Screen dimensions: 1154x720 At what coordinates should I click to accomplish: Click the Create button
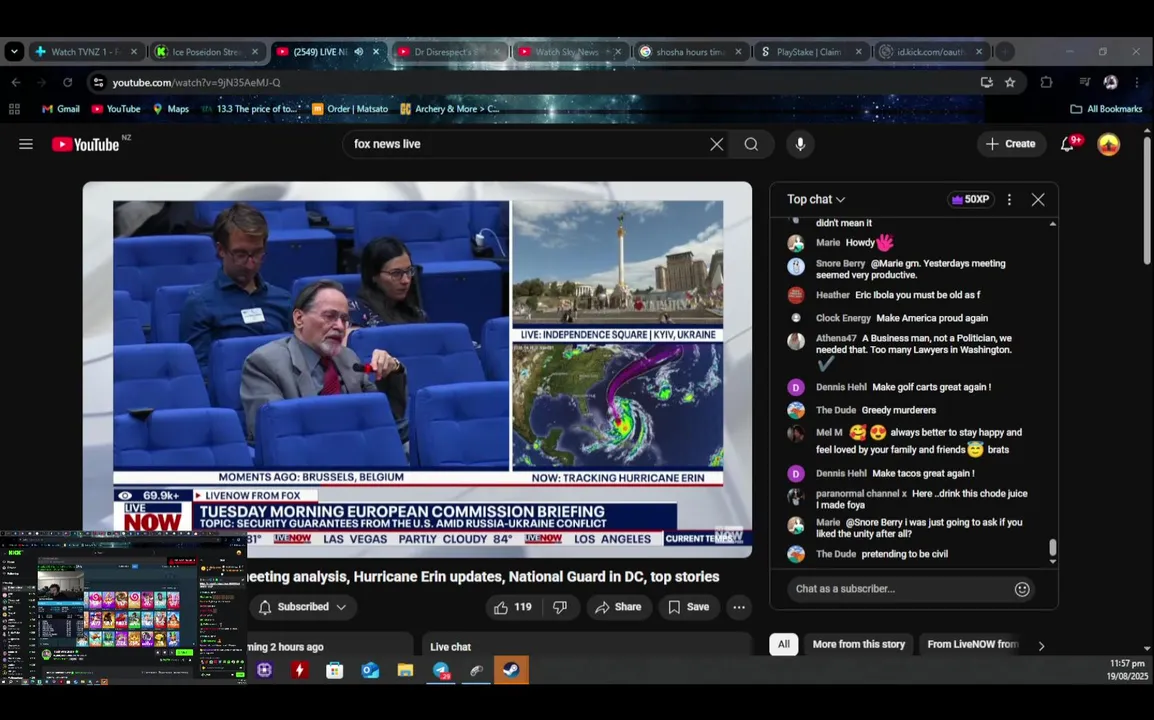(1010, 144)
